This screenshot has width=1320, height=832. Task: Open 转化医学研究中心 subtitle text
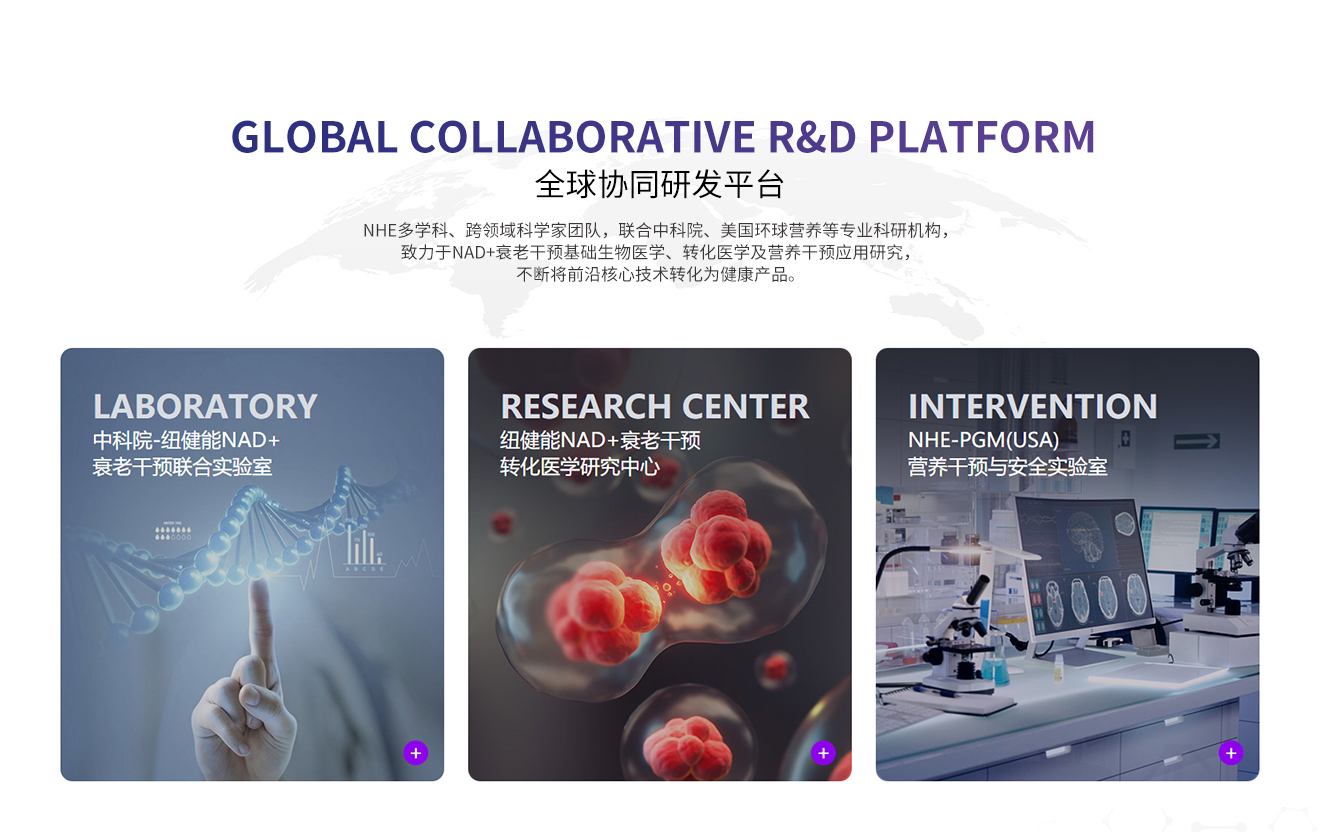[x=580, y=466]
